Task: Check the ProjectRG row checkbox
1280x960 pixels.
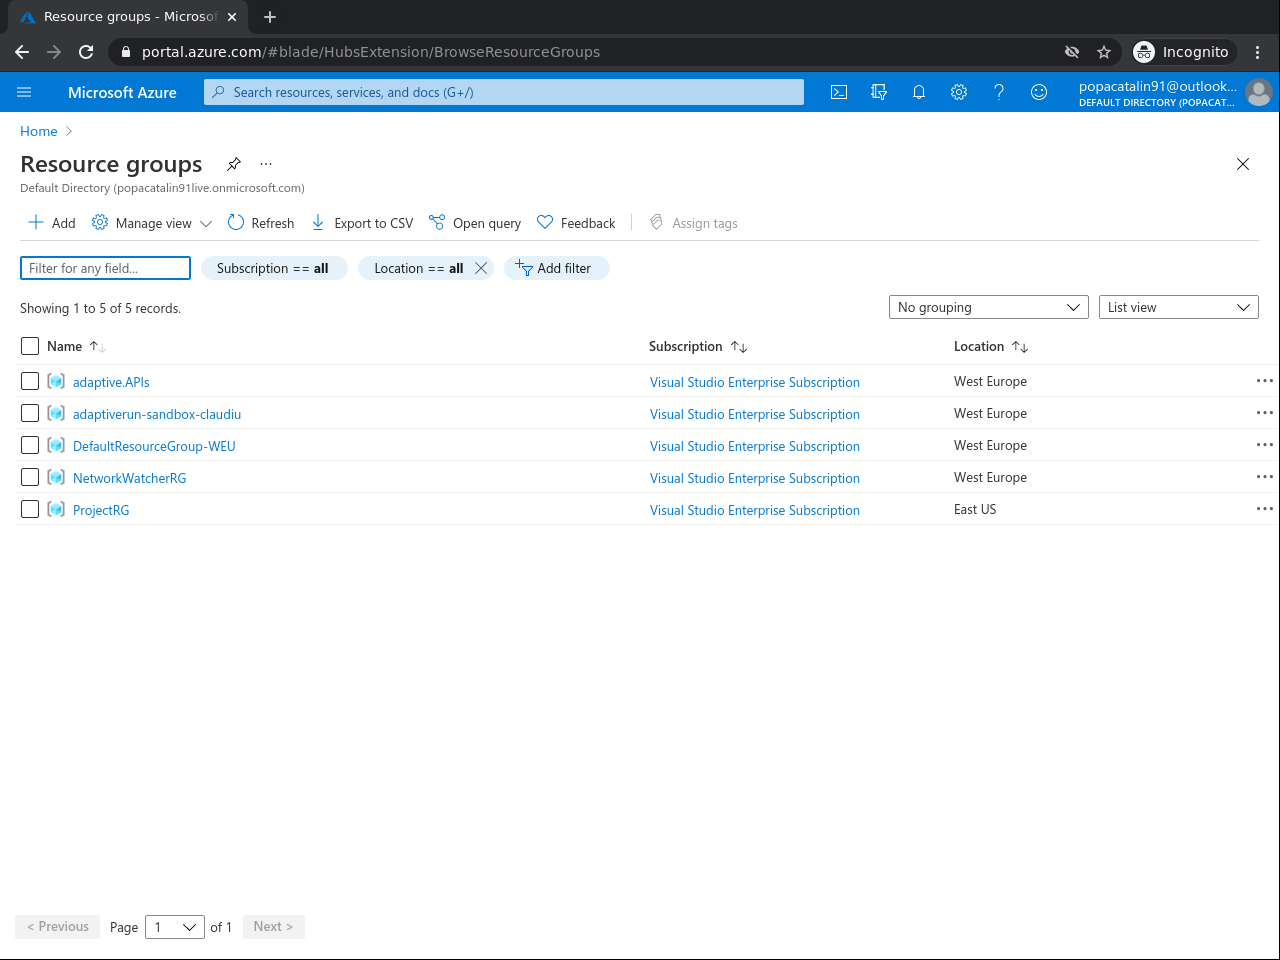Action: pyautogui.click(x=29, y=509)
